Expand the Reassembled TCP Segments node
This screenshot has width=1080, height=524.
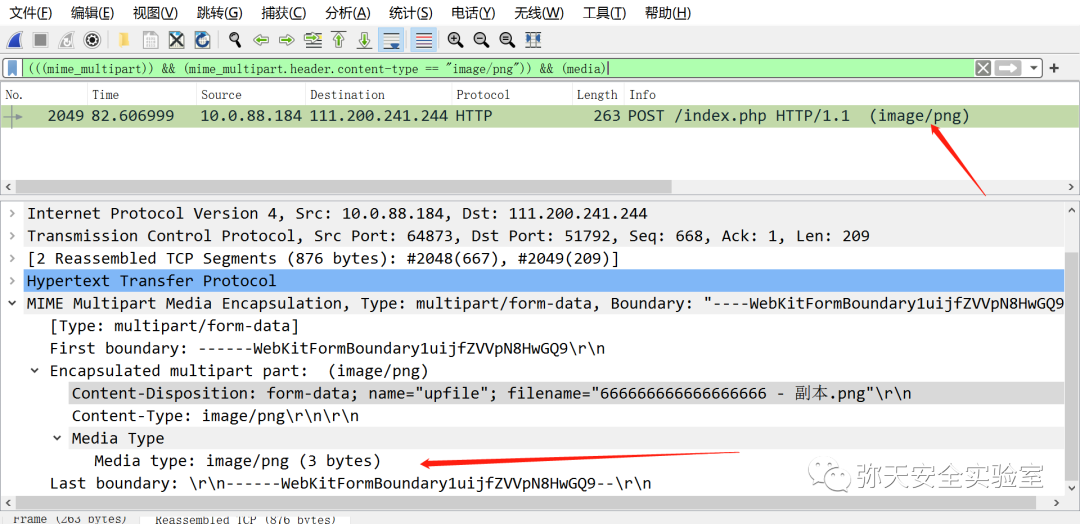pos(11,259)
